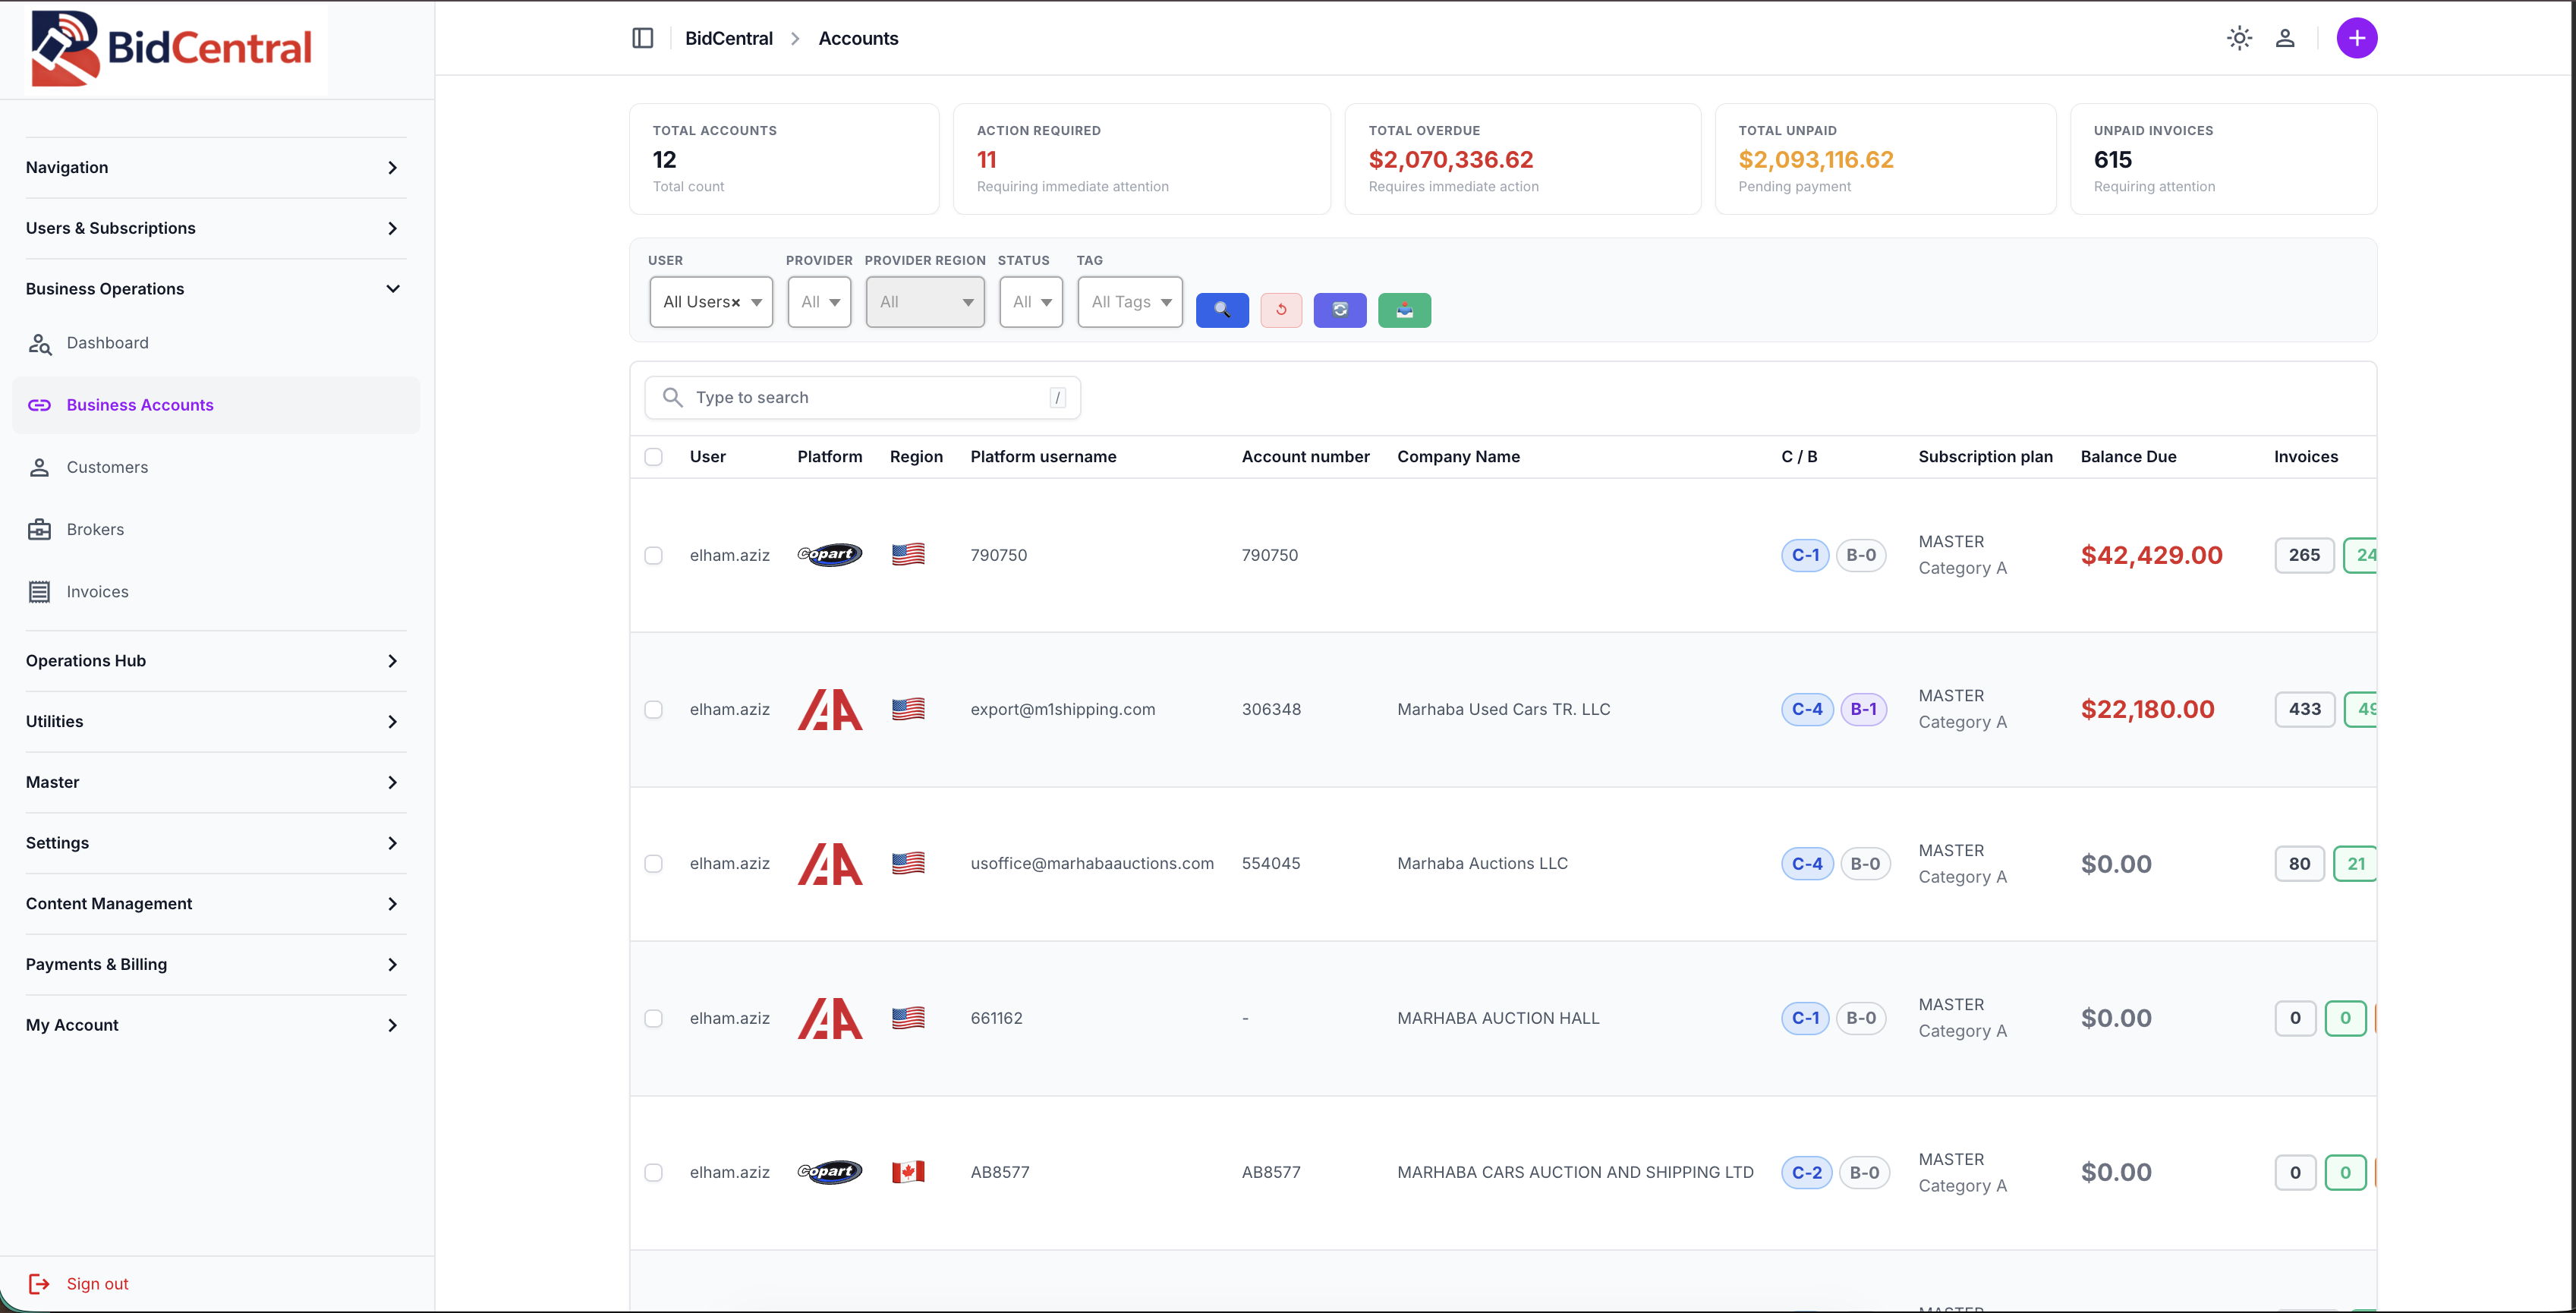Viewport: 2576px width, 1313px height.
Task: Check the row for account AB8577
Action: 653,1172
